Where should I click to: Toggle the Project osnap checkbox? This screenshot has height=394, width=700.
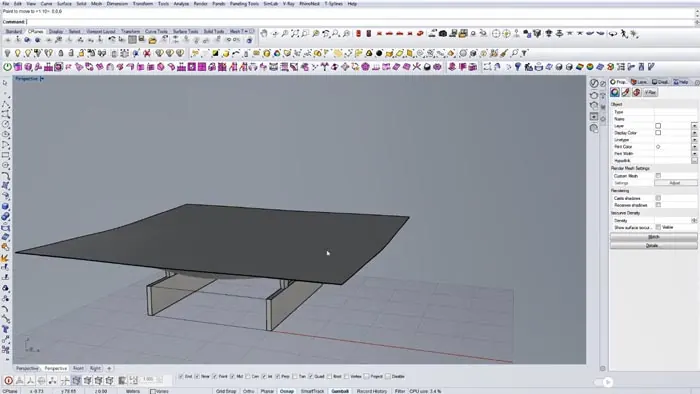click(x=367, y=377)
